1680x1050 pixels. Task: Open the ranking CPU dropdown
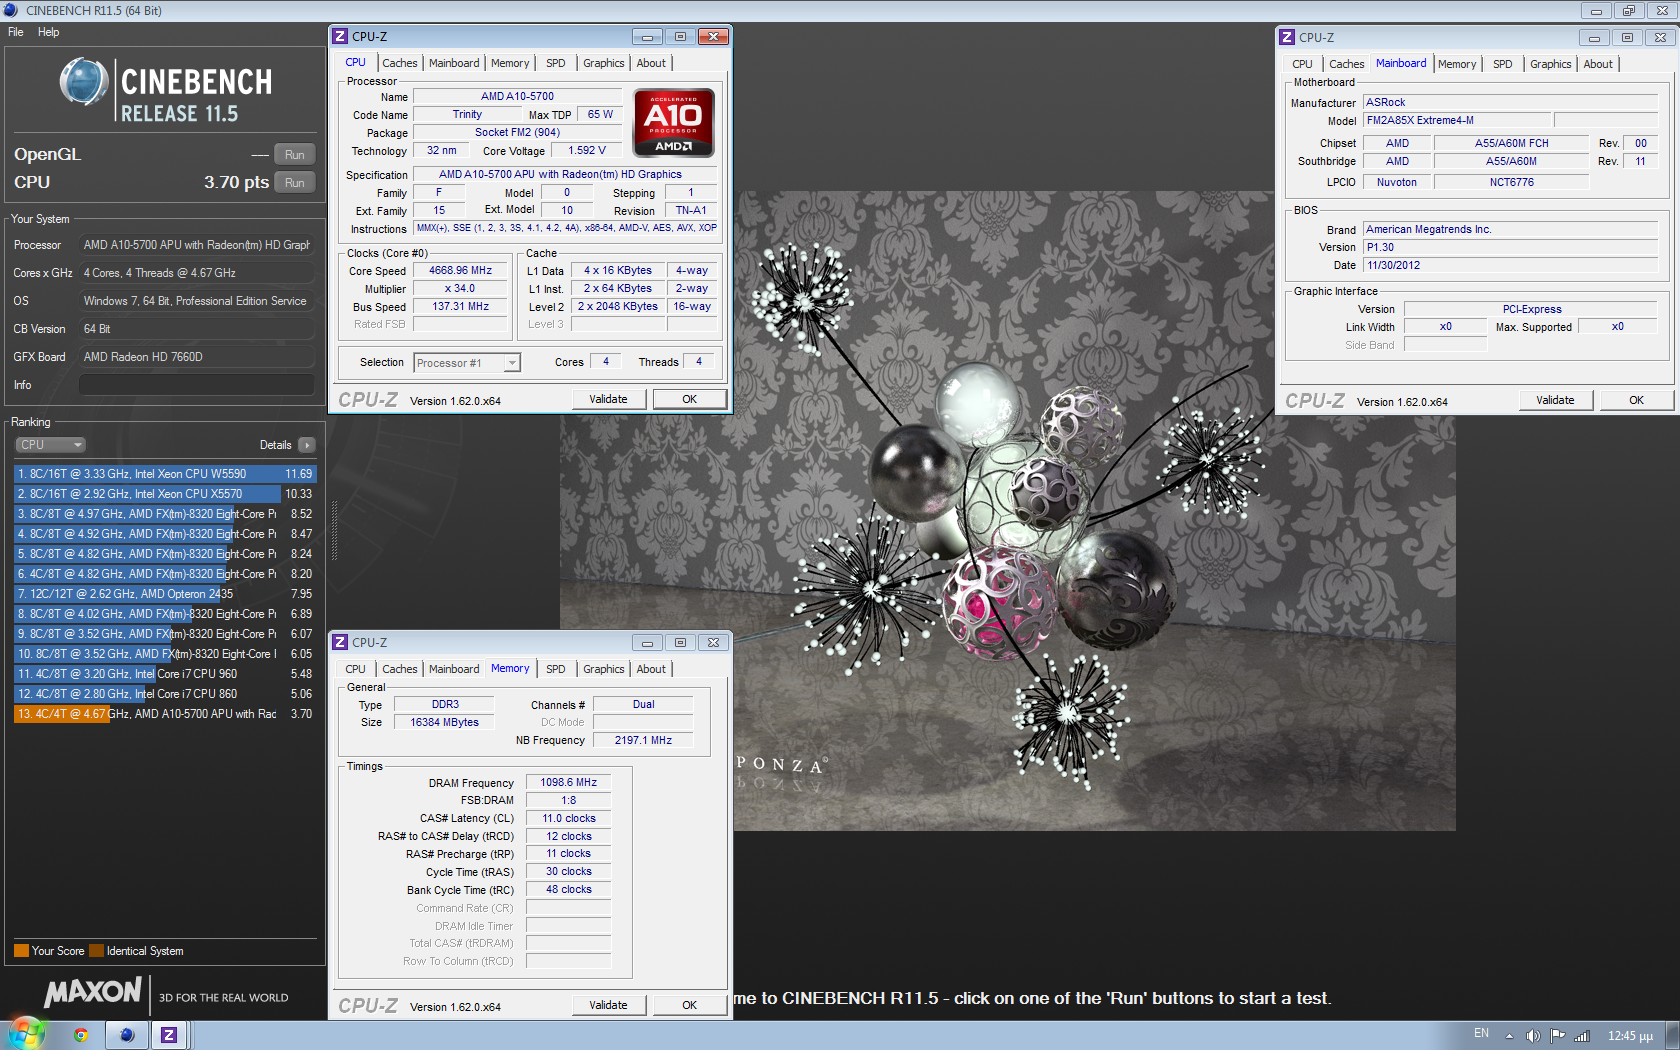tap(50, 445)
